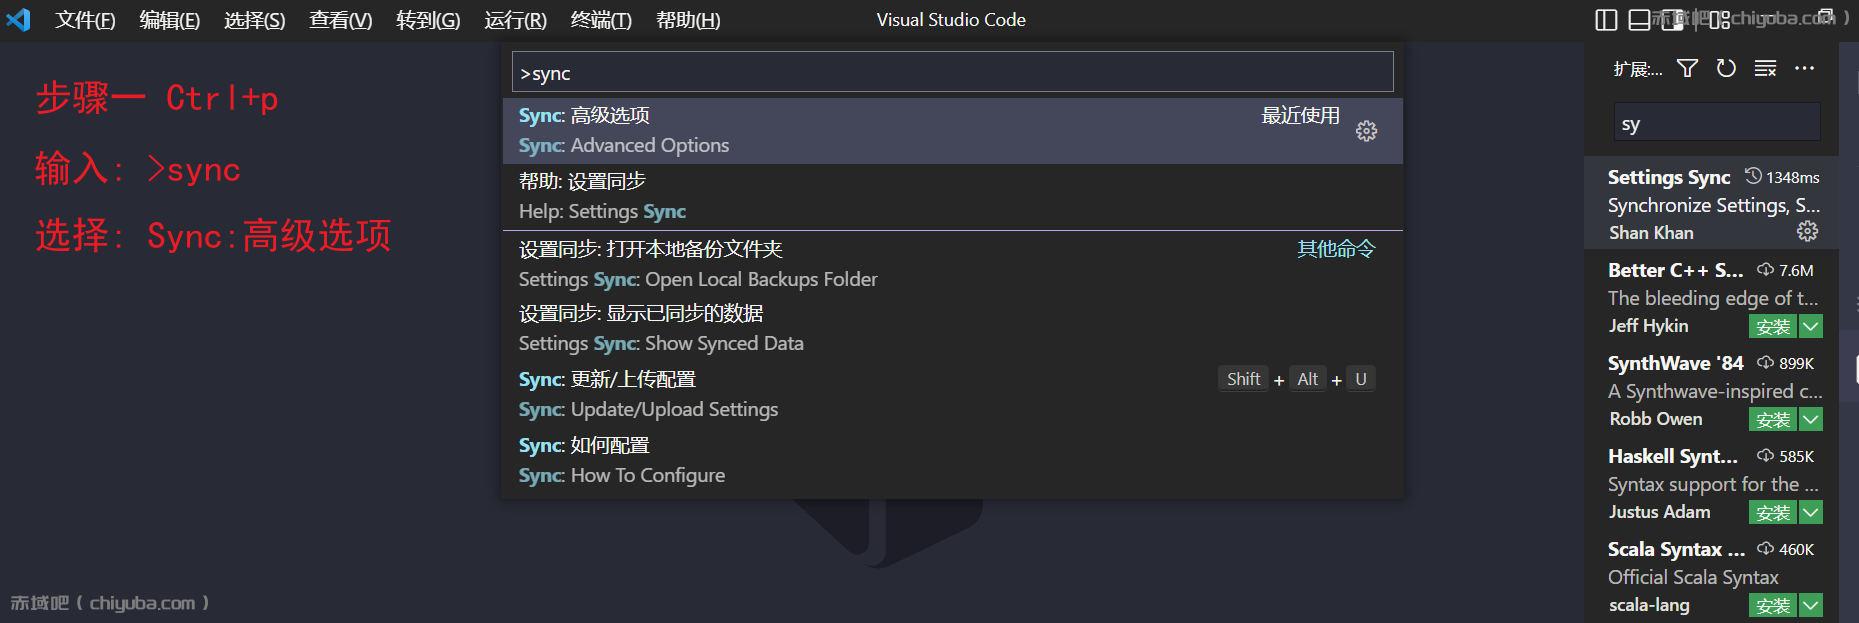Image resolution: width=1859 pixels, height=623 pixels.
Task: Click the 其他命令 group label
Action: click(1336, 249)
